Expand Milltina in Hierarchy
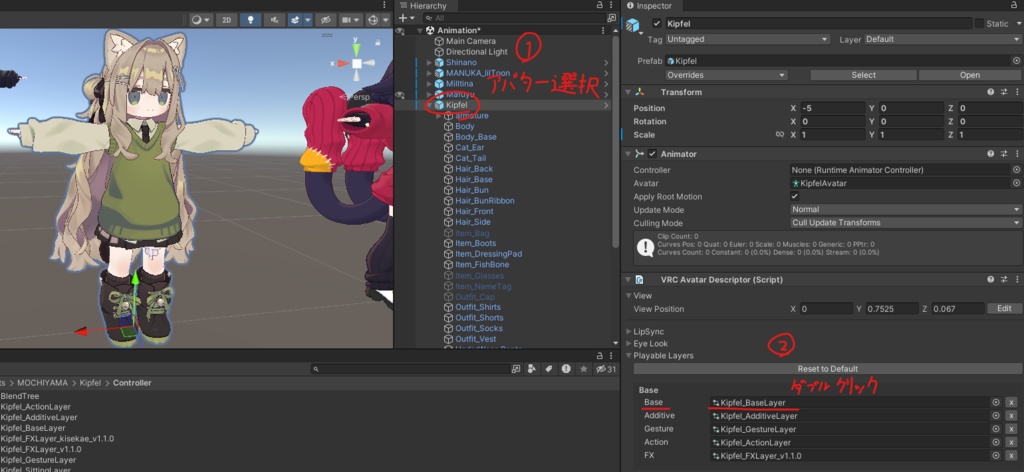Screen dimensions: 1024x472 pyautogui.click(x=430, y=84)
